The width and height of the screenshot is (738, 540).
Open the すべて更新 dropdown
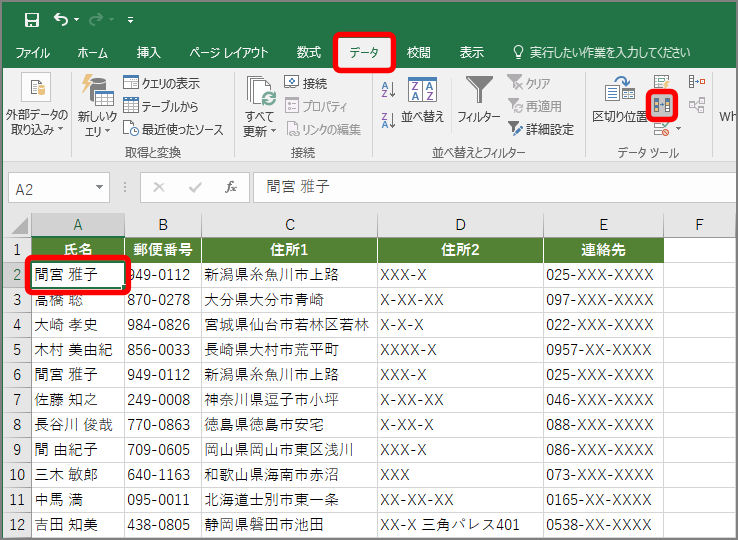pos(259,106)
